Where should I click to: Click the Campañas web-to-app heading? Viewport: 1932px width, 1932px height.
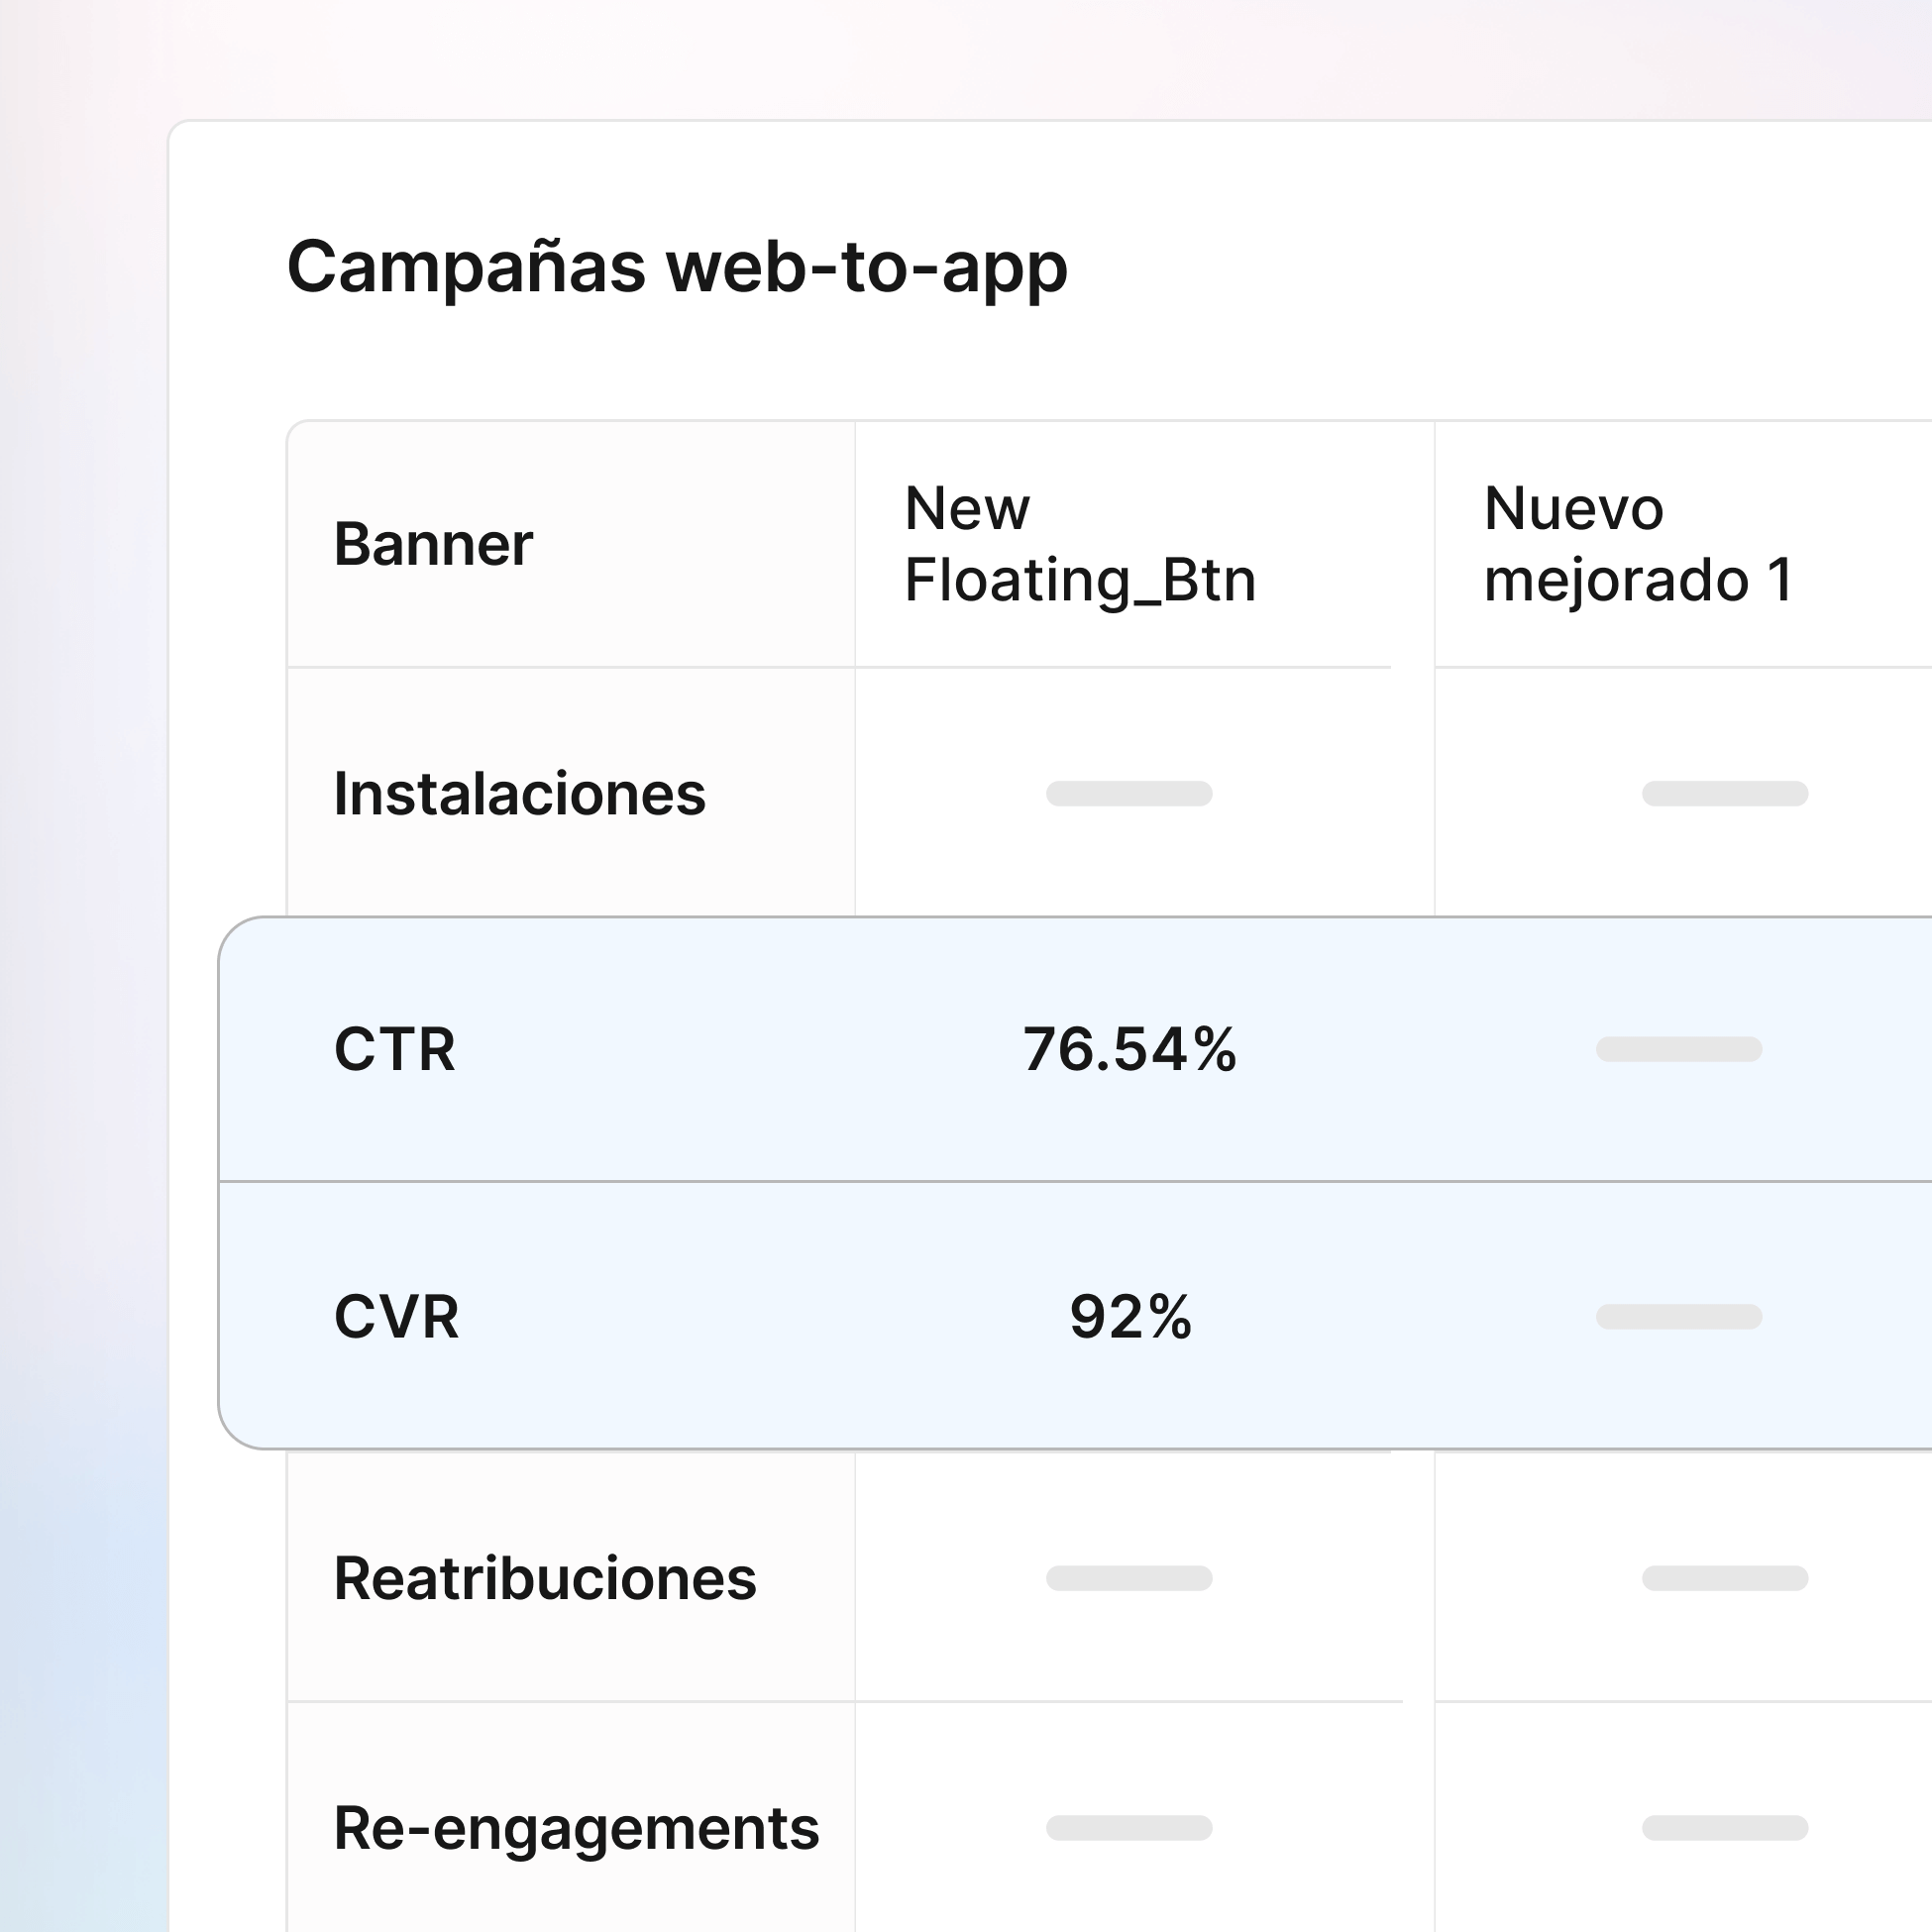tap(677, 267)
